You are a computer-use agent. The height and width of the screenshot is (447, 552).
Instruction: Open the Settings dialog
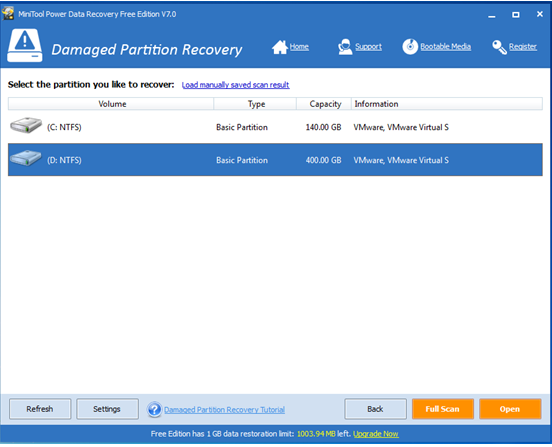point(107,409)
